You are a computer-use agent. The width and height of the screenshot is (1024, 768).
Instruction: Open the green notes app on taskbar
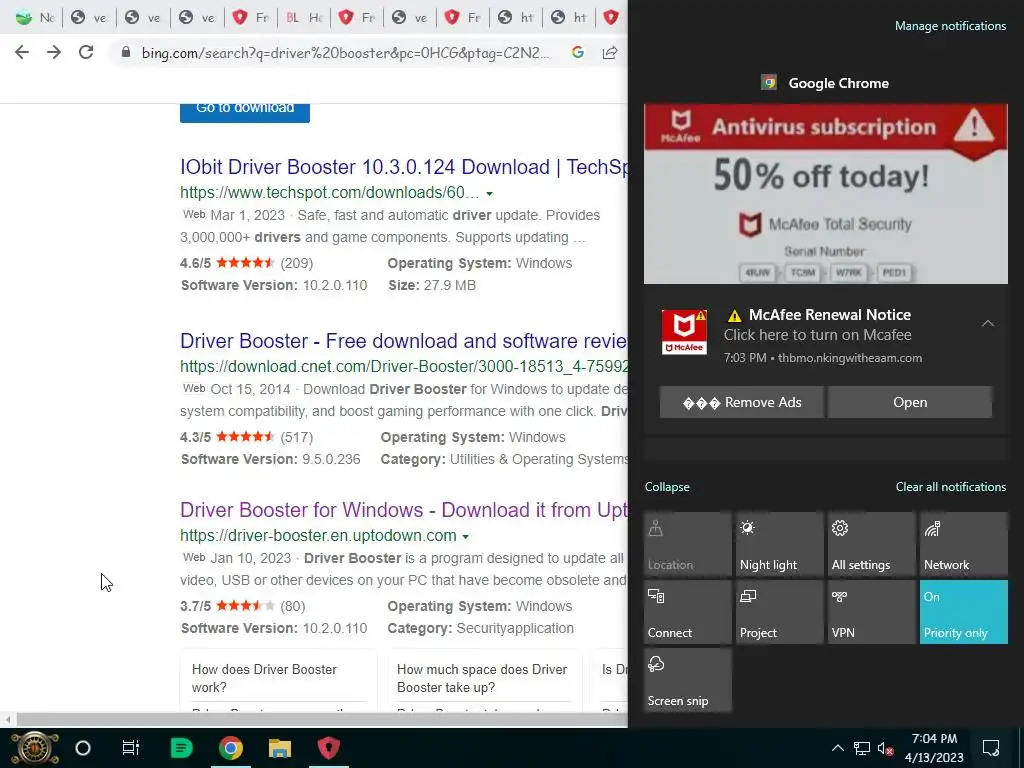point(181,748)
